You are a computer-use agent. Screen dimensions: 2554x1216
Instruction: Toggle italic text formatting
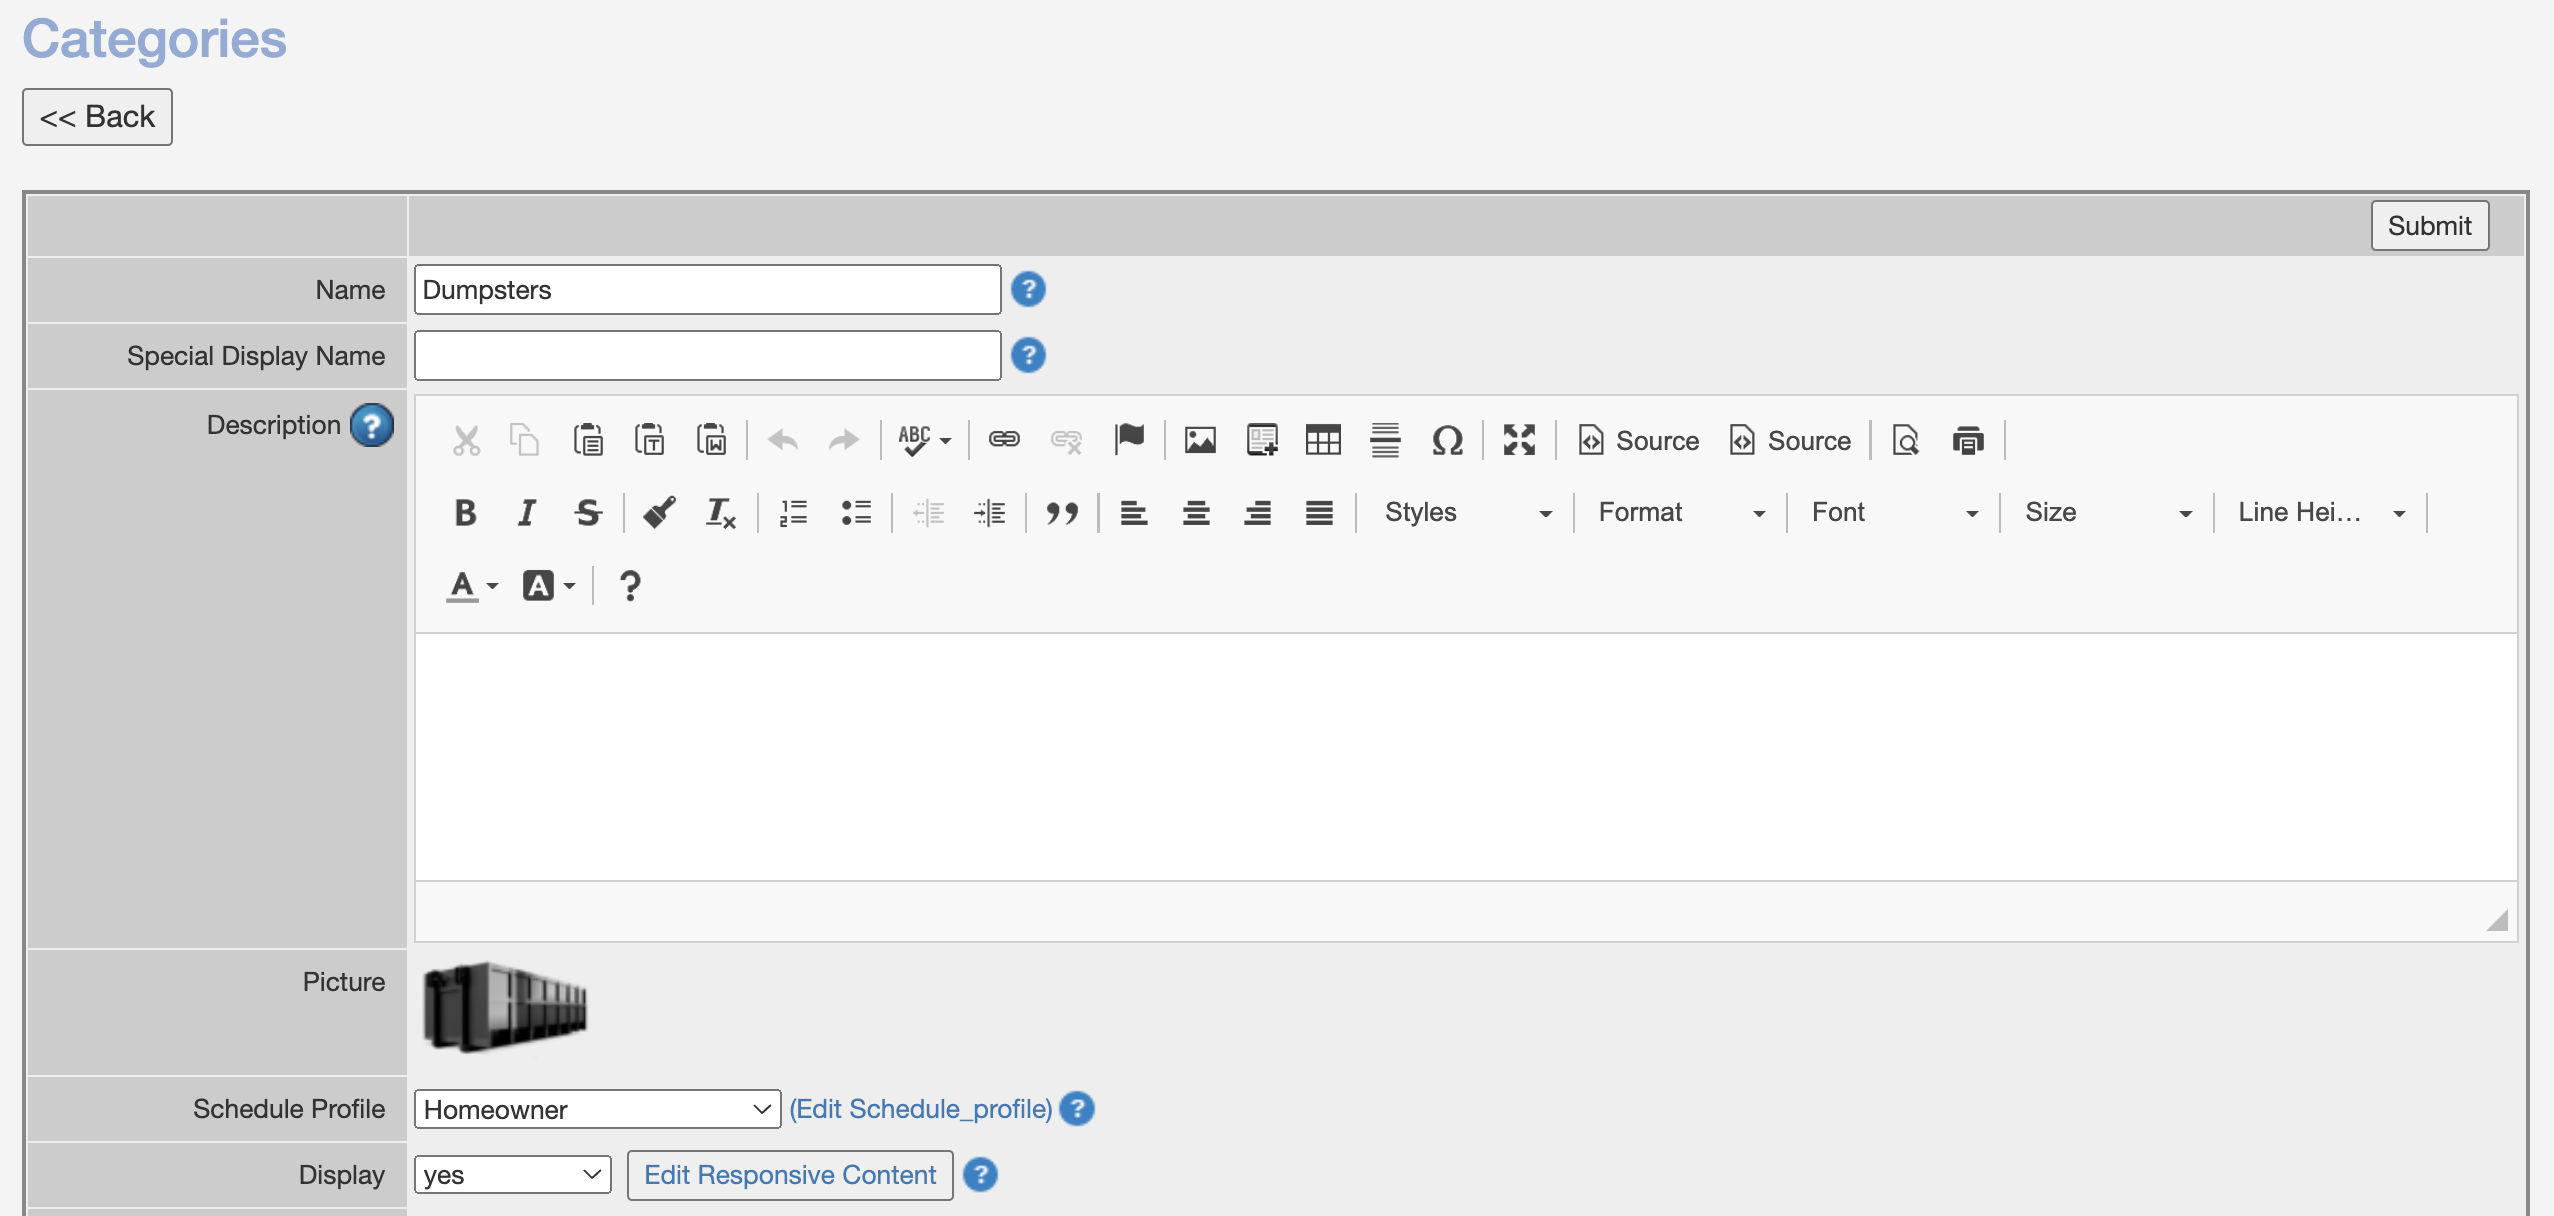click(x=526, y=513)
